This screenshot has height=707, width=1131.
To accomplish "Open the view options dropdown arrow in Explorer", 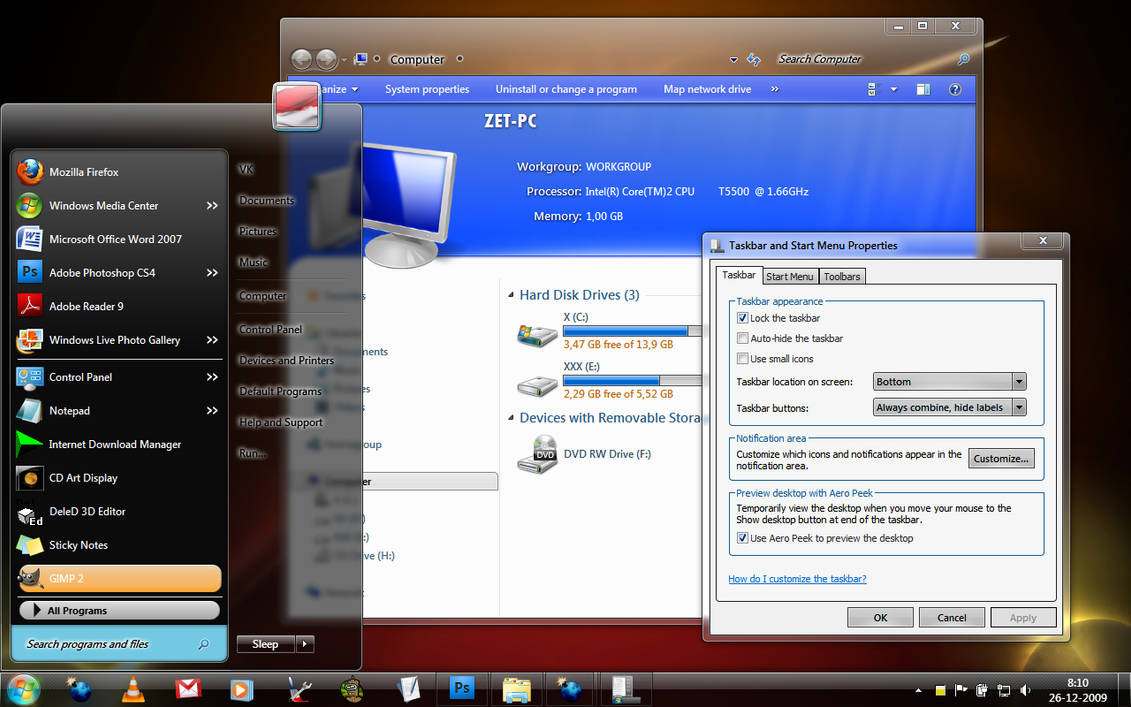I will click(894, 89).
